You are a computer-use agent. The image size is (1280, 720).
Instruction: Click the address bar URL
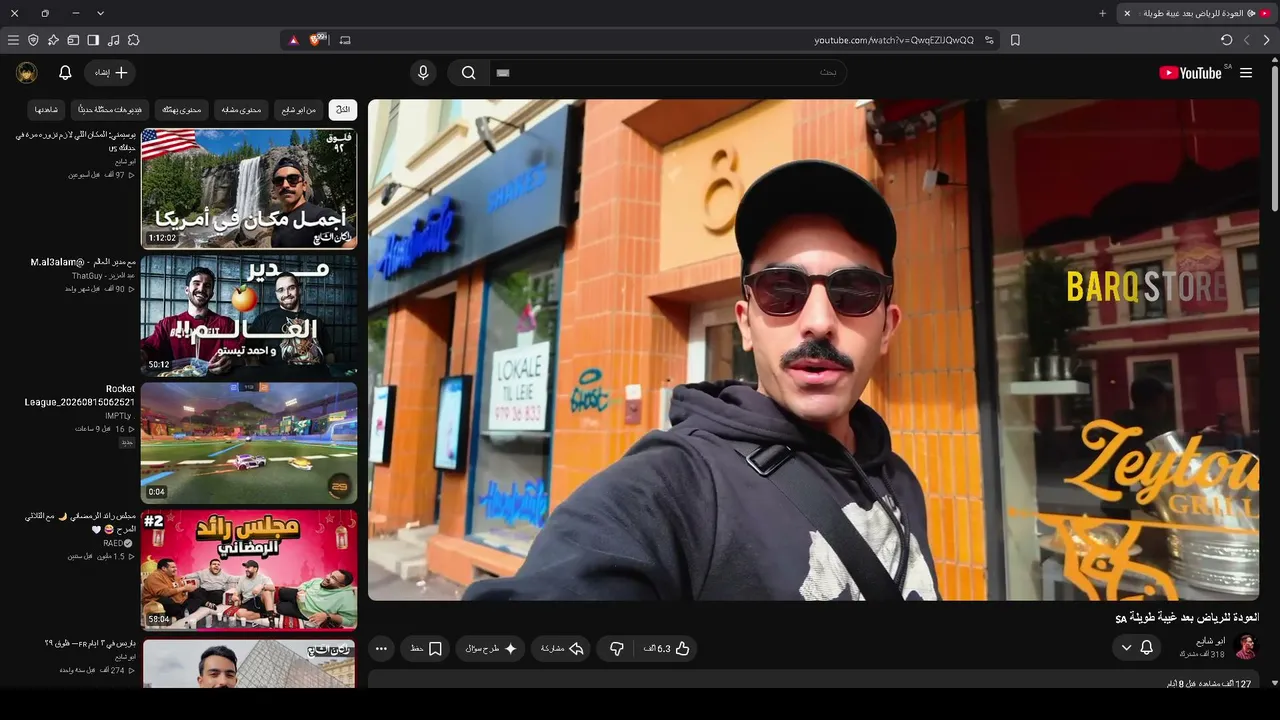coord(894,40)
